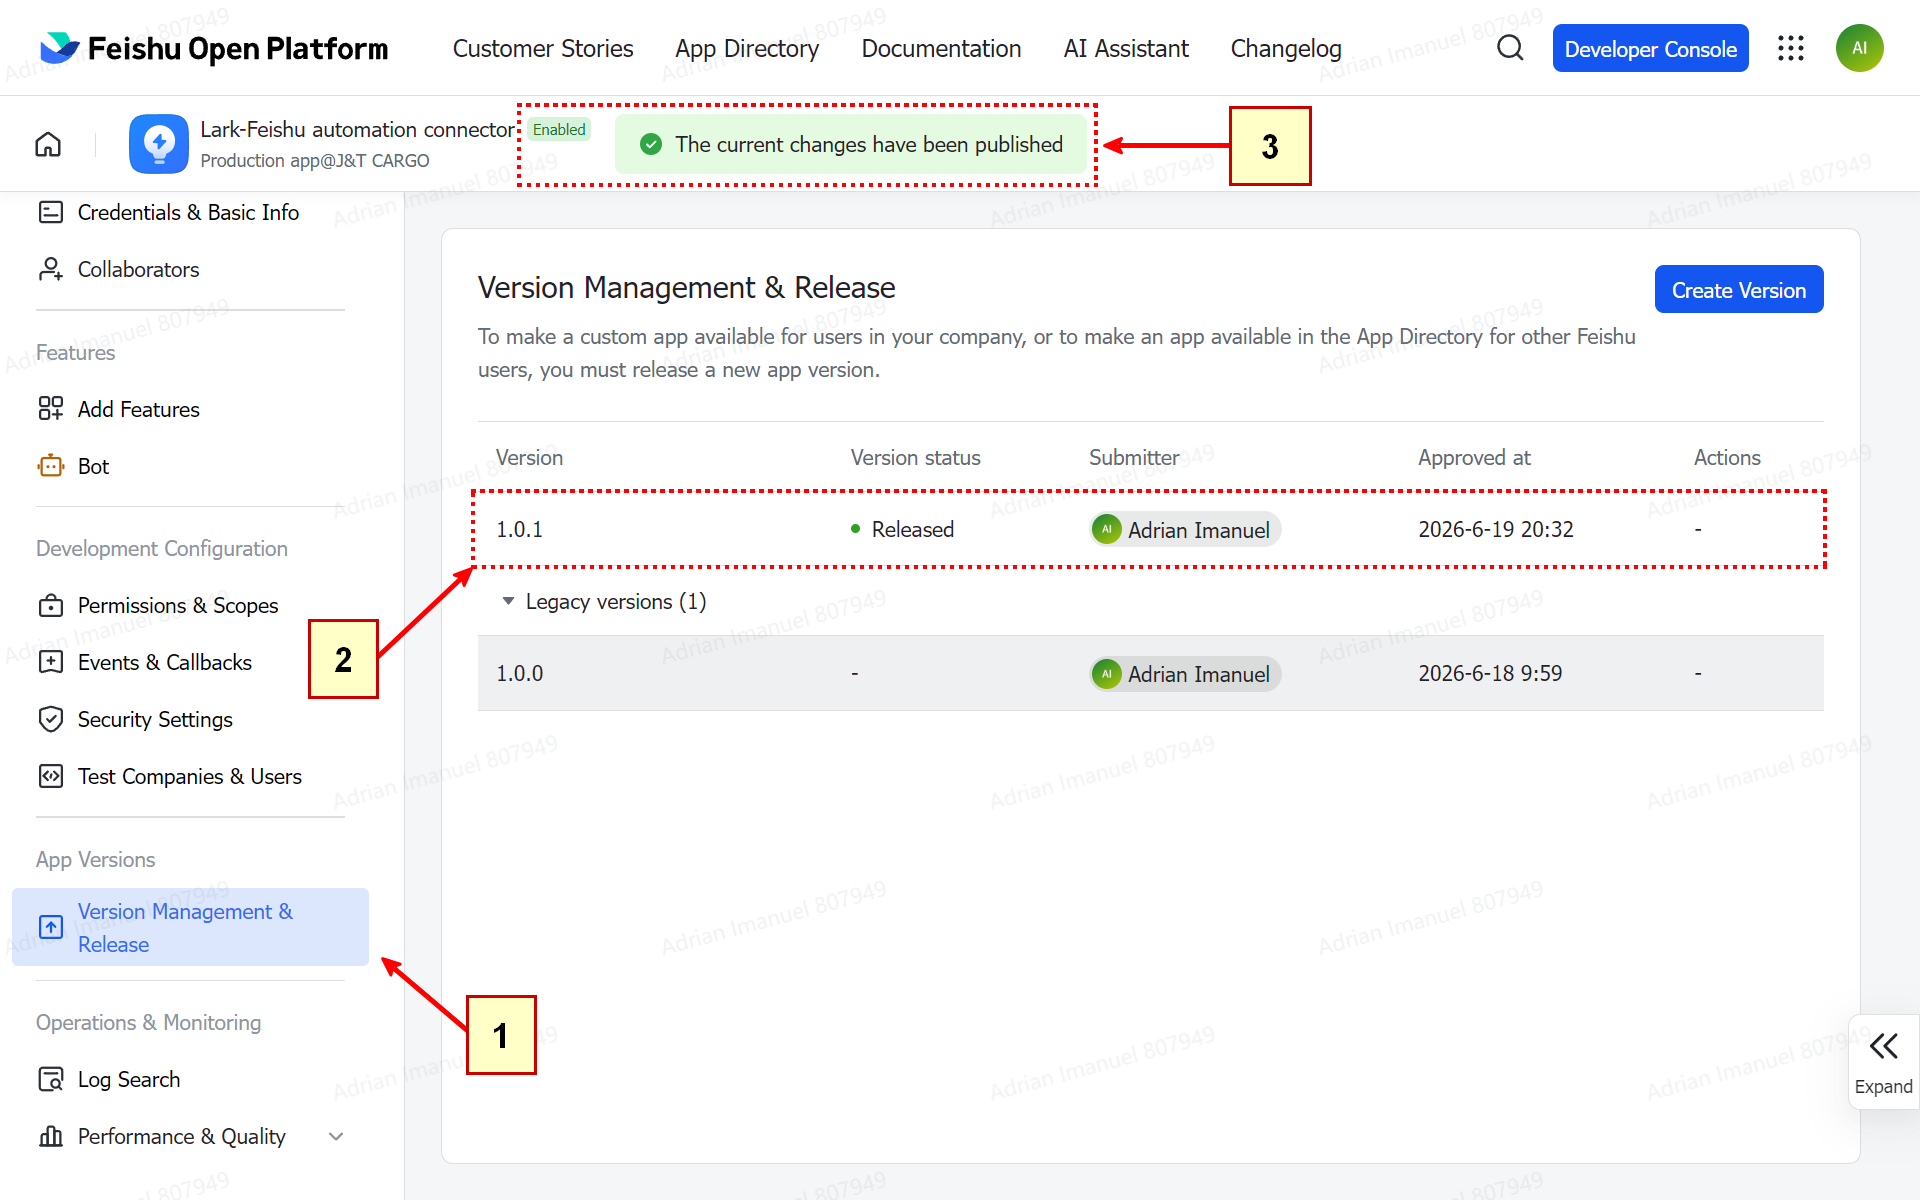Go to Add Features page
This screenshot has height=1200, width=1920.
coord(138,409)
